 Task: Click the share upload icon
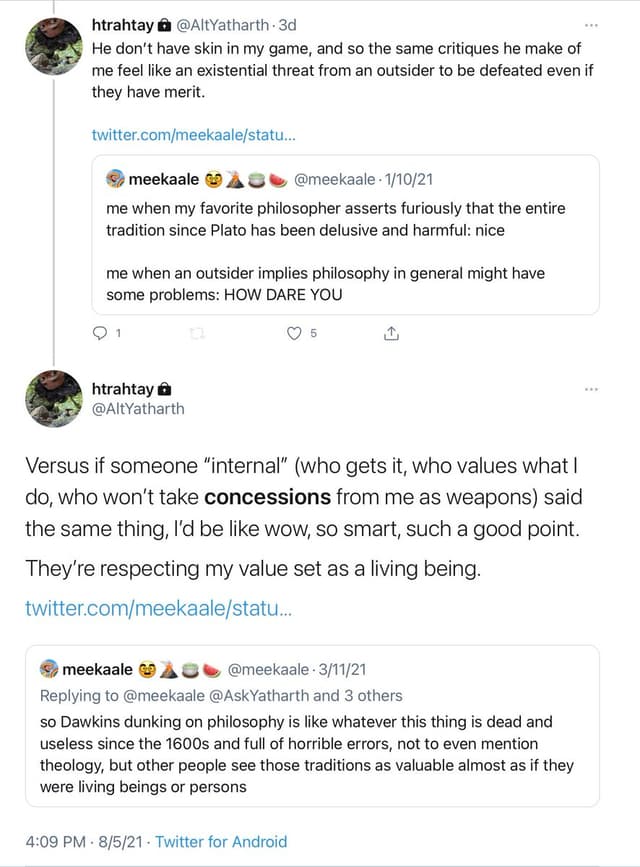coord(391,334)
